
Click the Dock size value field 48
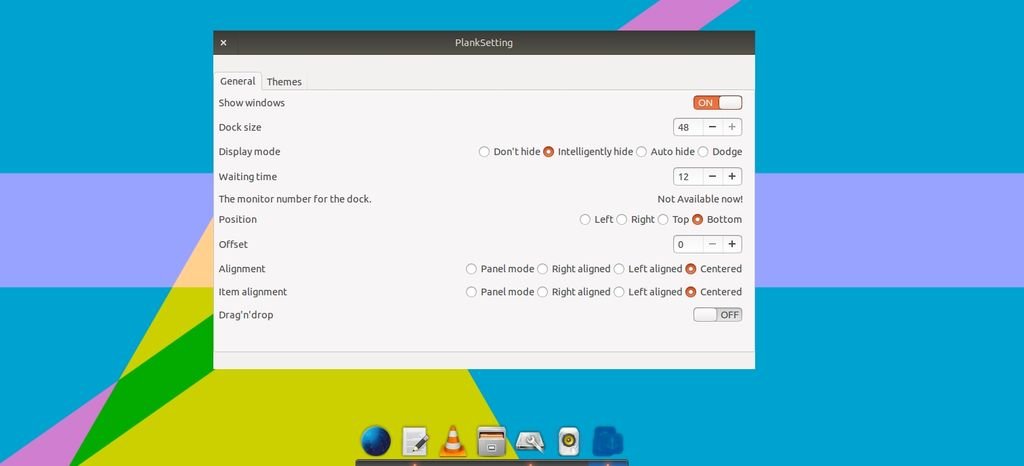[x=688, y=127]
